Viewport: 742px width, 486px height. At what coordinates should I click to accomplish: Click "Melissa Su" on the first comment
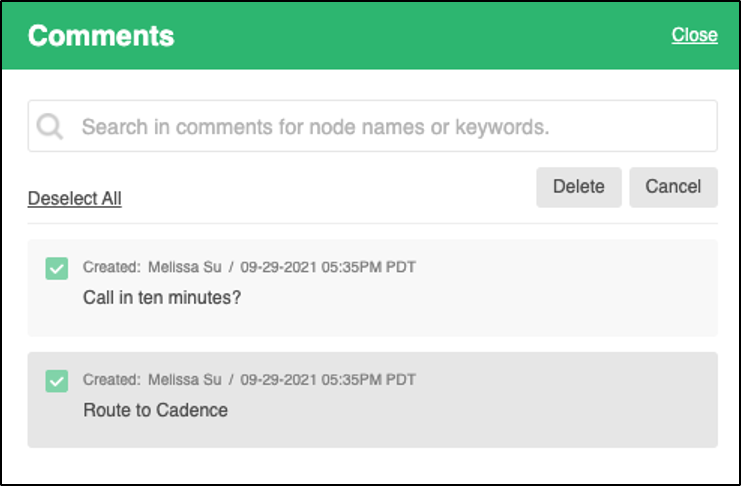185,267
